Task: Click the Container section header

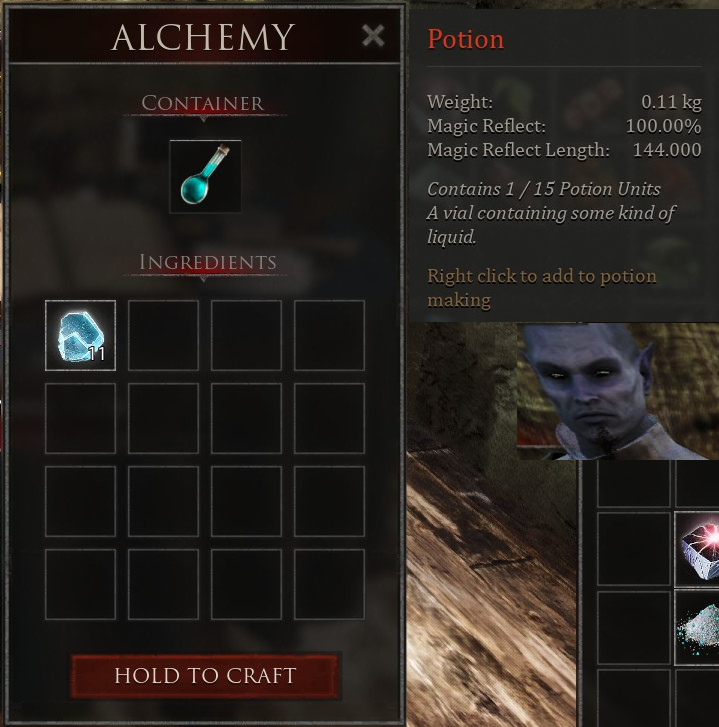Action: coord(203,103)
